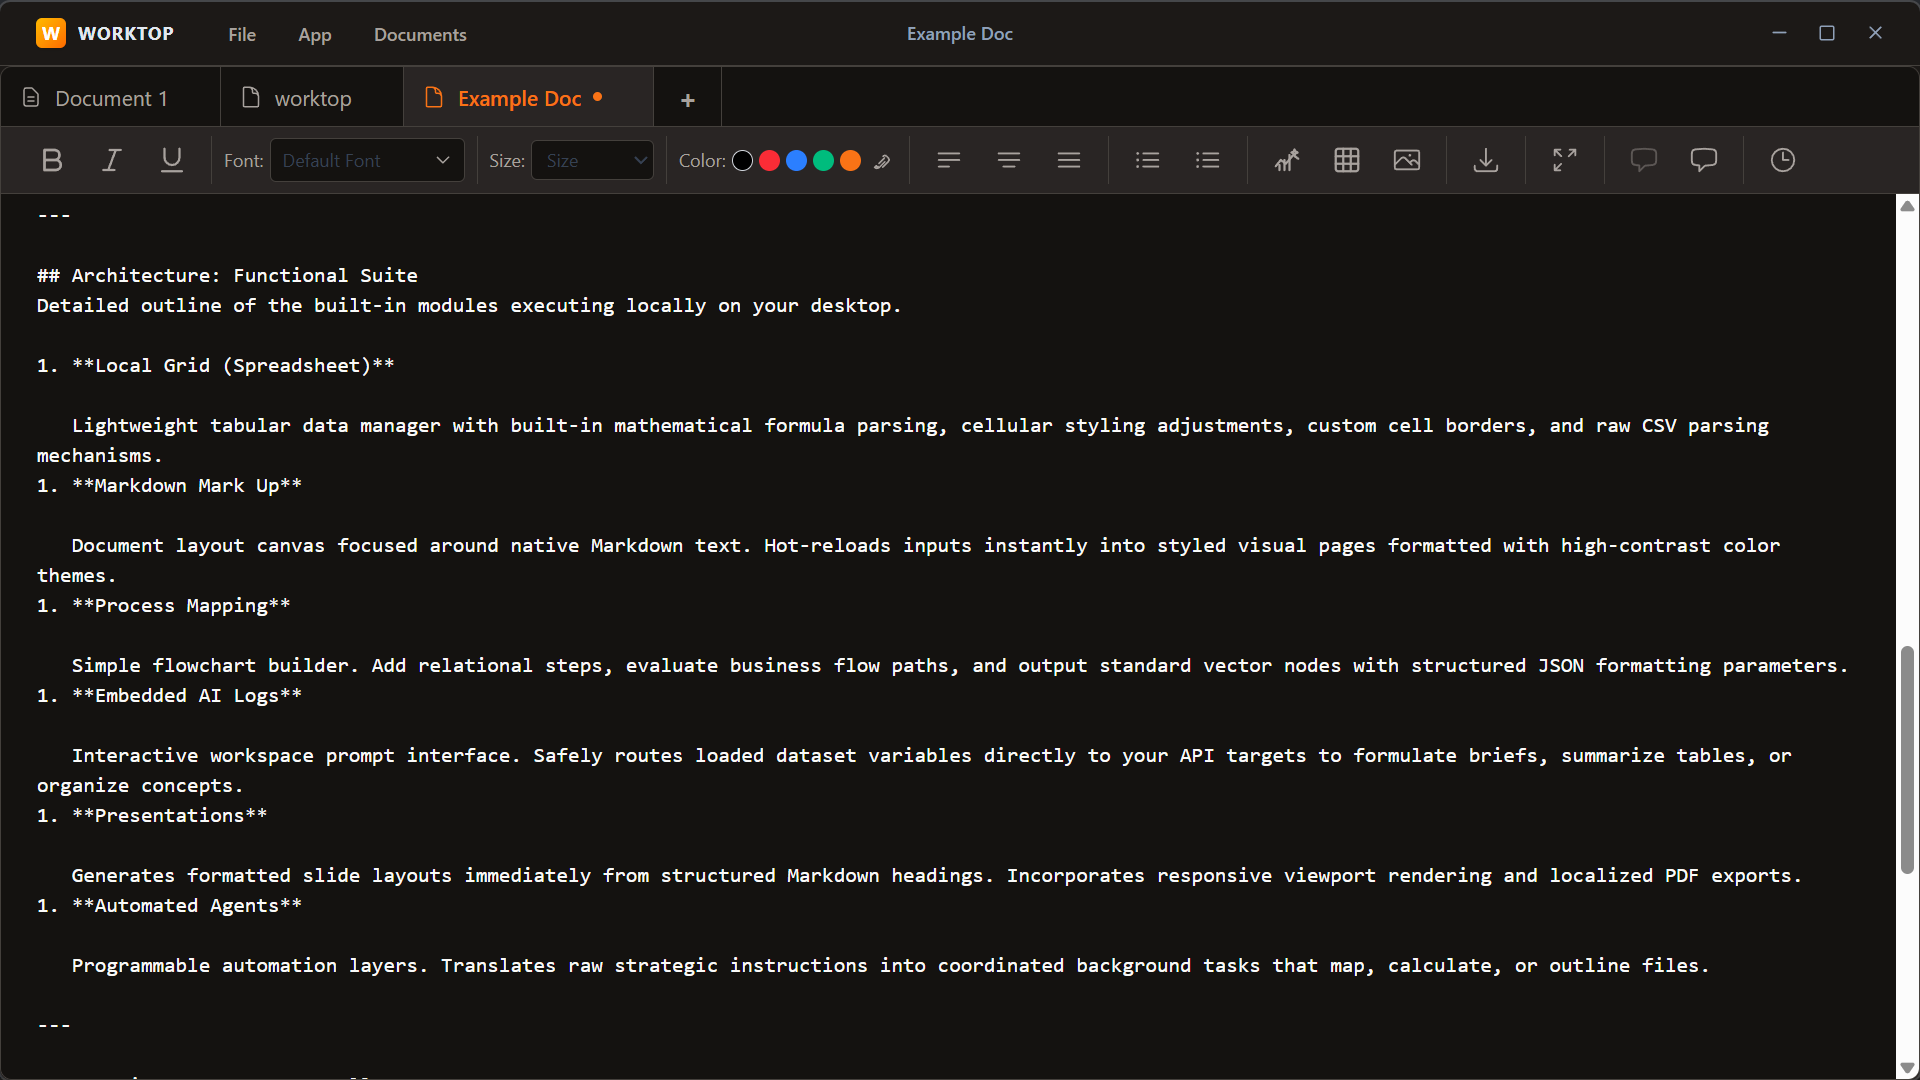Click the text 'Presentations'

click(x=169, y=815)
